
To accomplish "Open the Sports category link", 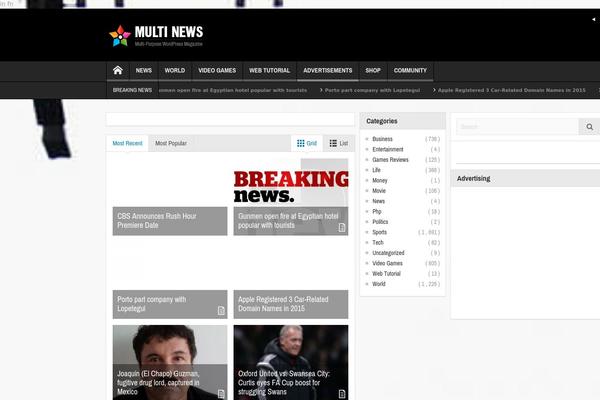I will pos(379,232).
